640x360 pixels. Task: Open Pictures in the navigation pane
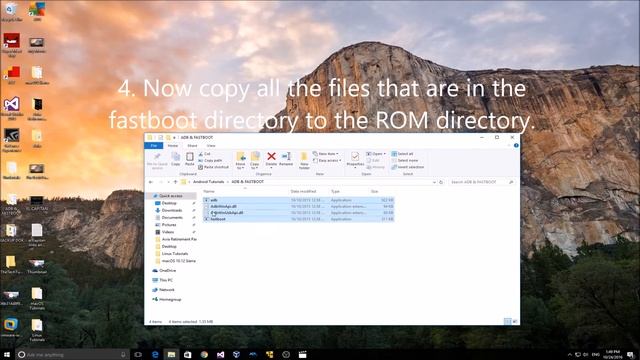169,225
